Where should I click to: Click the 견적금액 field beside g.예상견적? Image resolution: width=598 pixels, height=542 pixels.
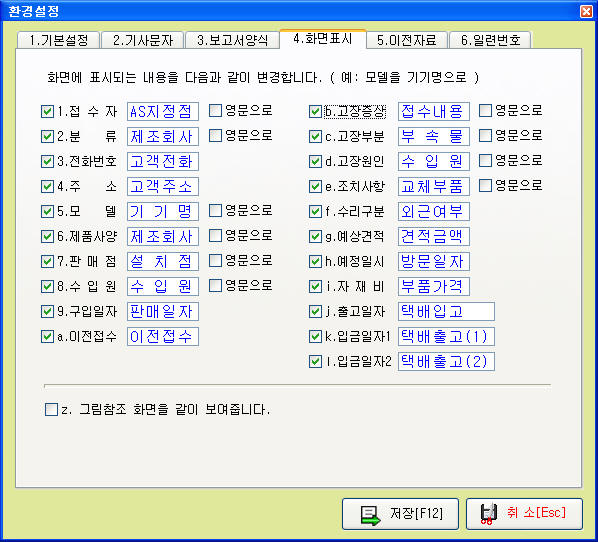click(434, 236)
